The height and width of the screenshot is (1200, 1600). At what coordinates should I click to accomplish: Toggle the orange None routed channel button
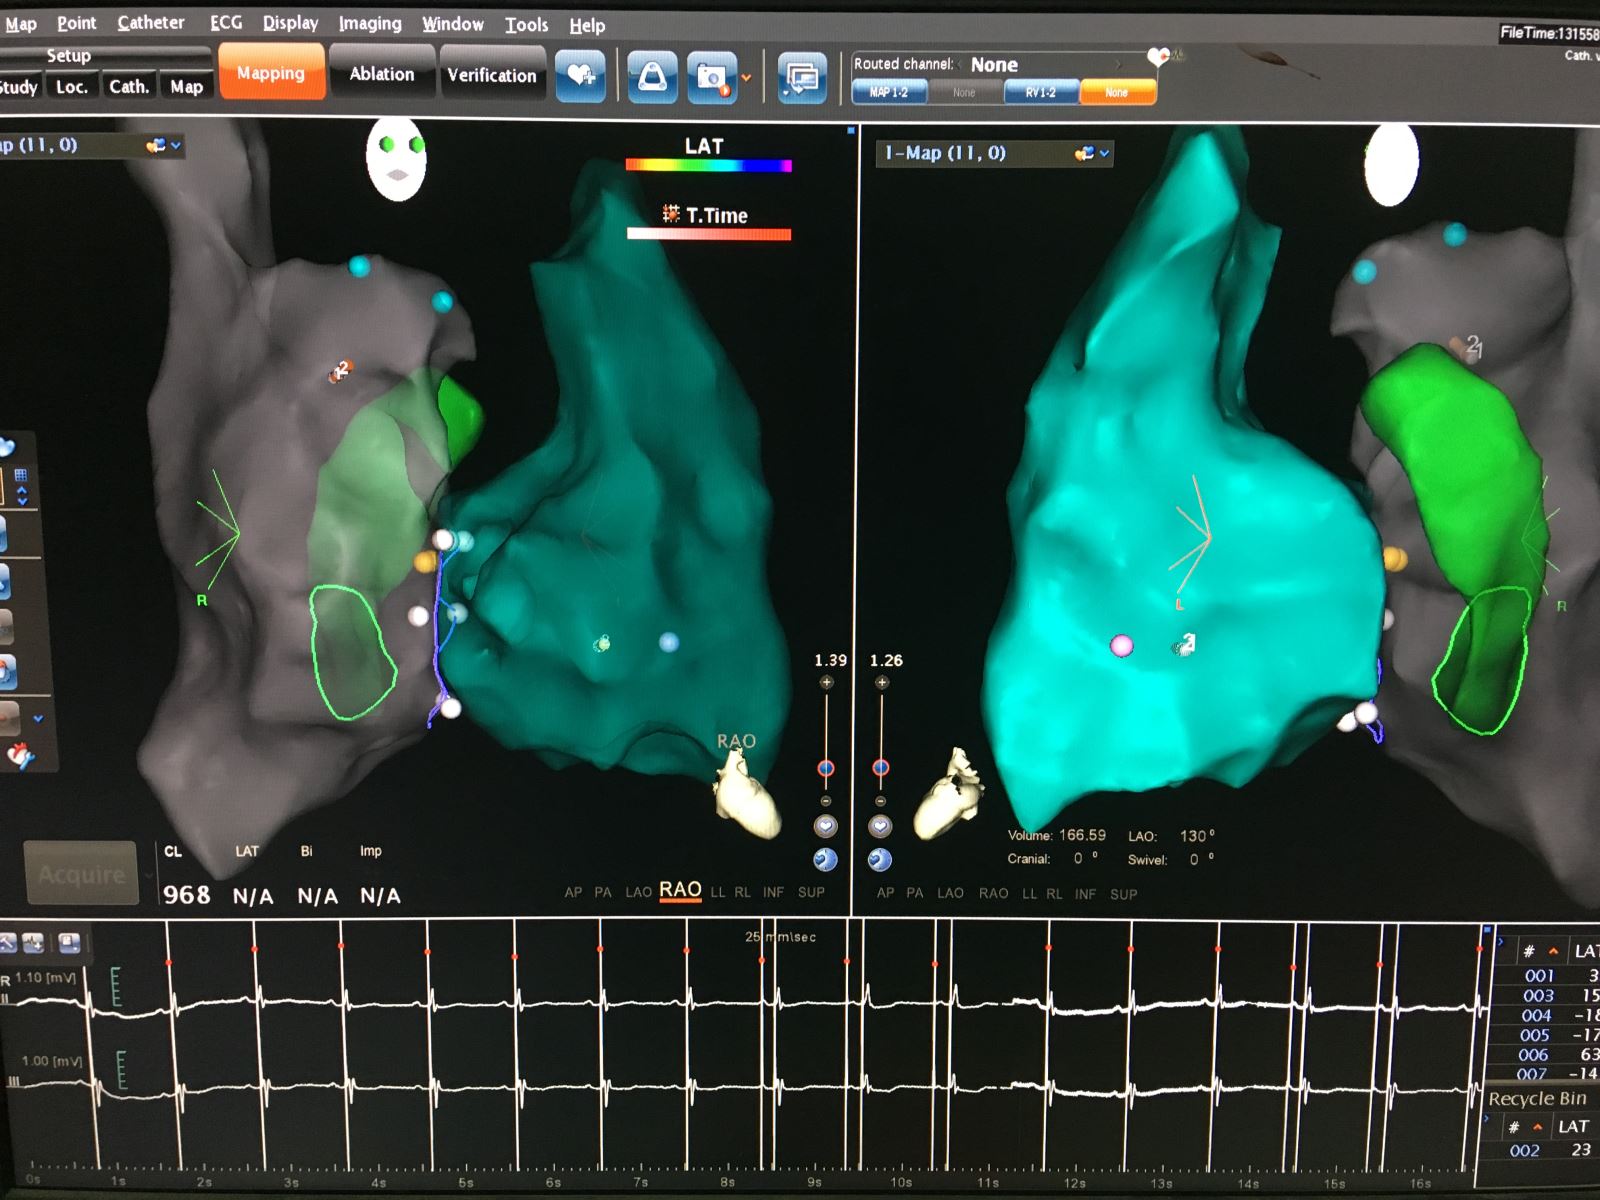(1116, 92)
